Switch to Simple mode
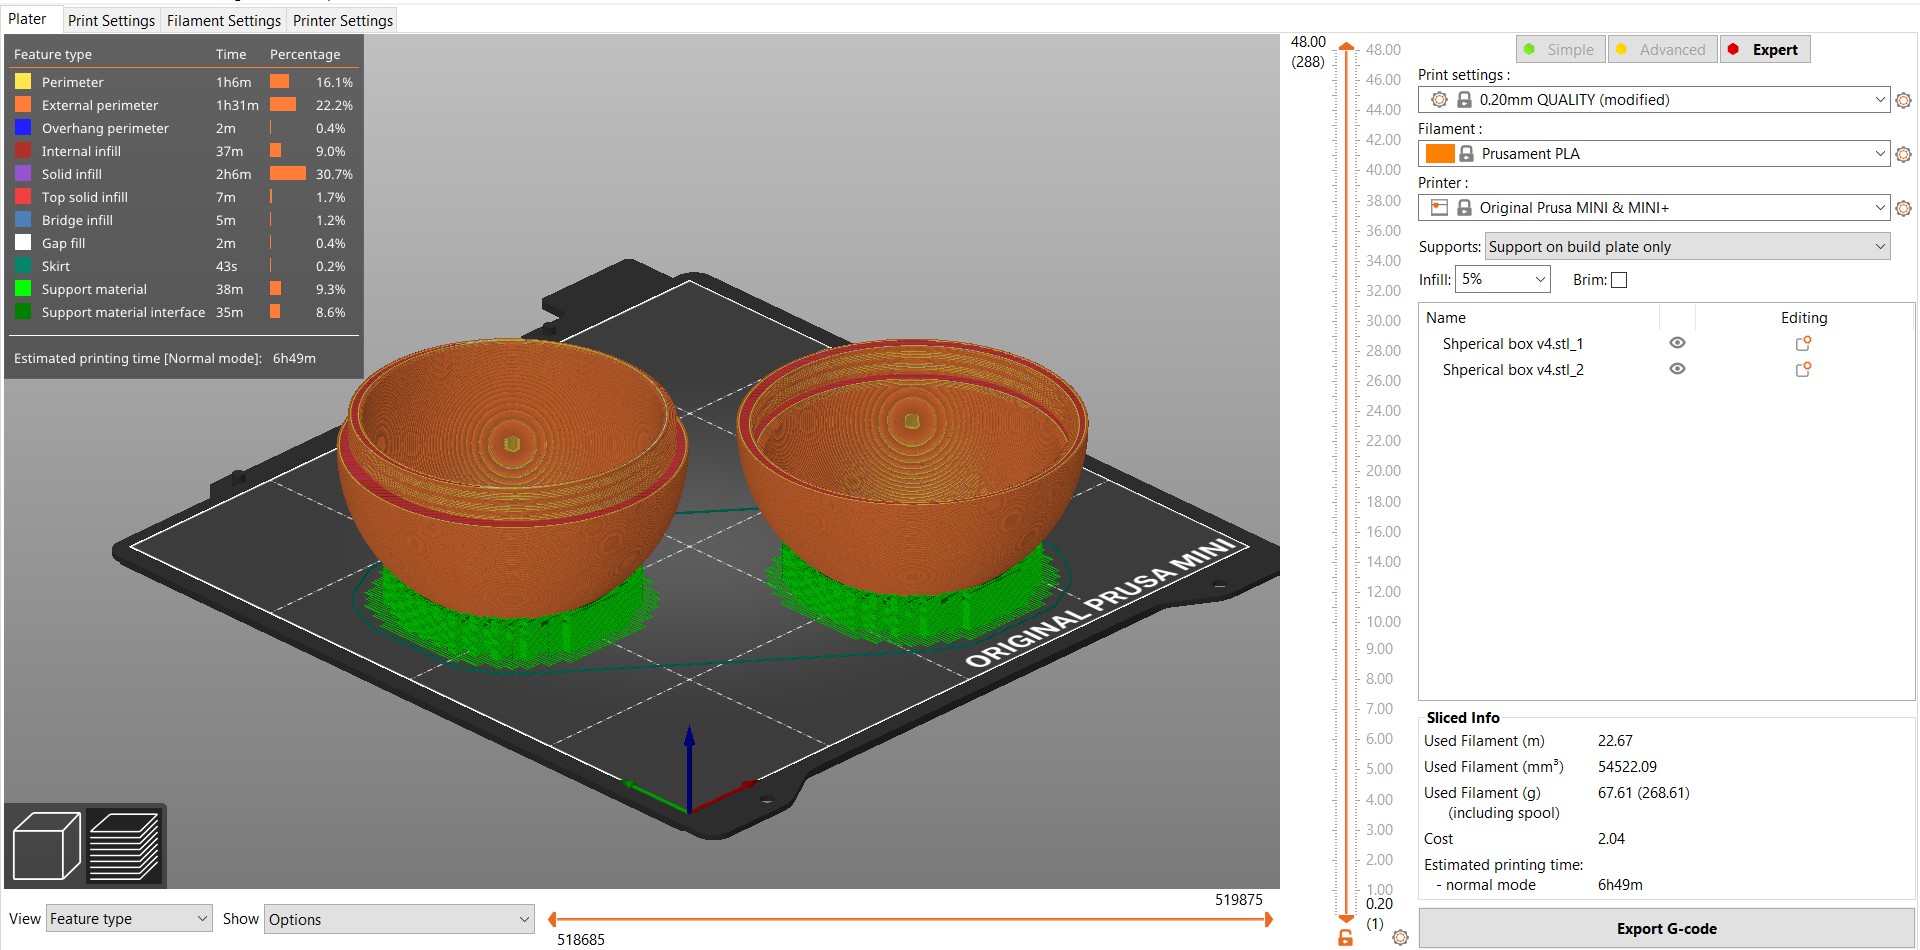This screenshot has height=950, width=1920. click(1560, 49)
